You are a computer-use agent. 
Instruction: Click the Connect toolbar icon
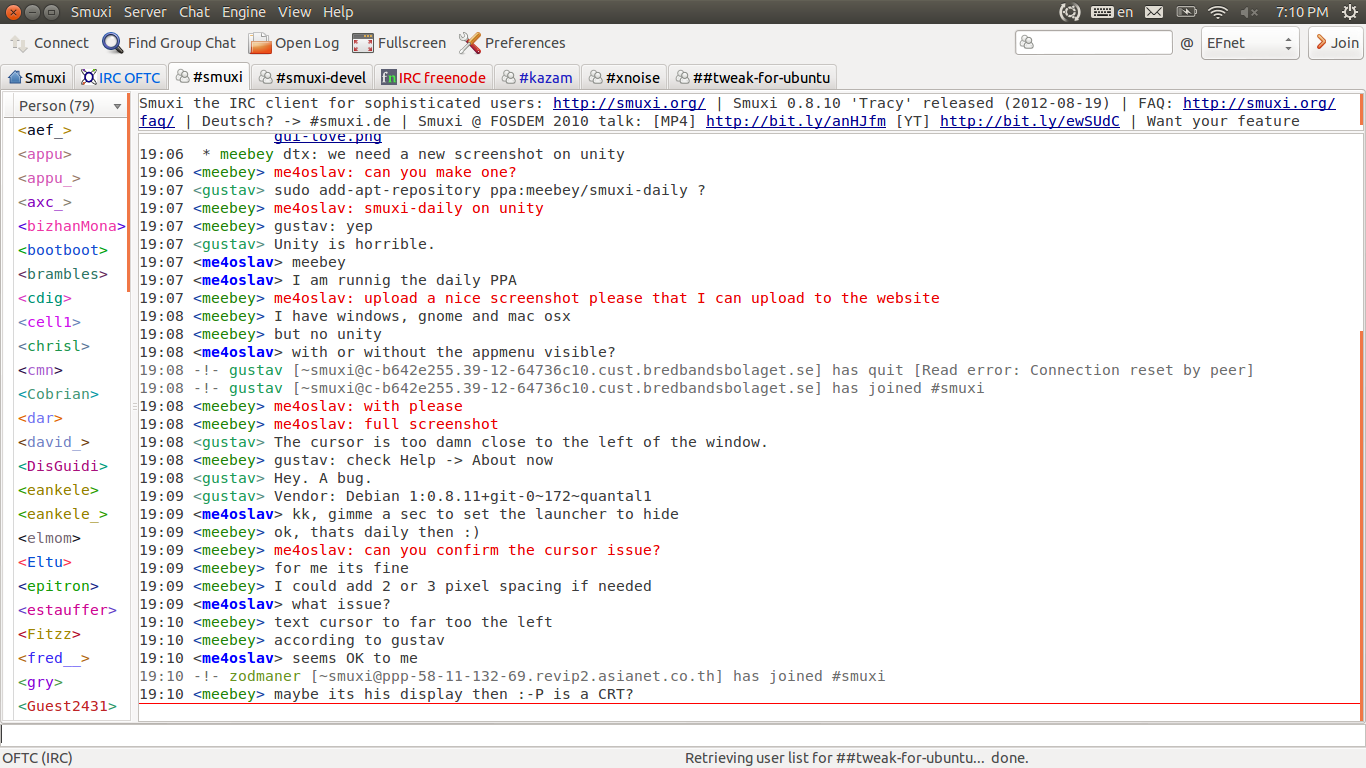click(20, 43)
